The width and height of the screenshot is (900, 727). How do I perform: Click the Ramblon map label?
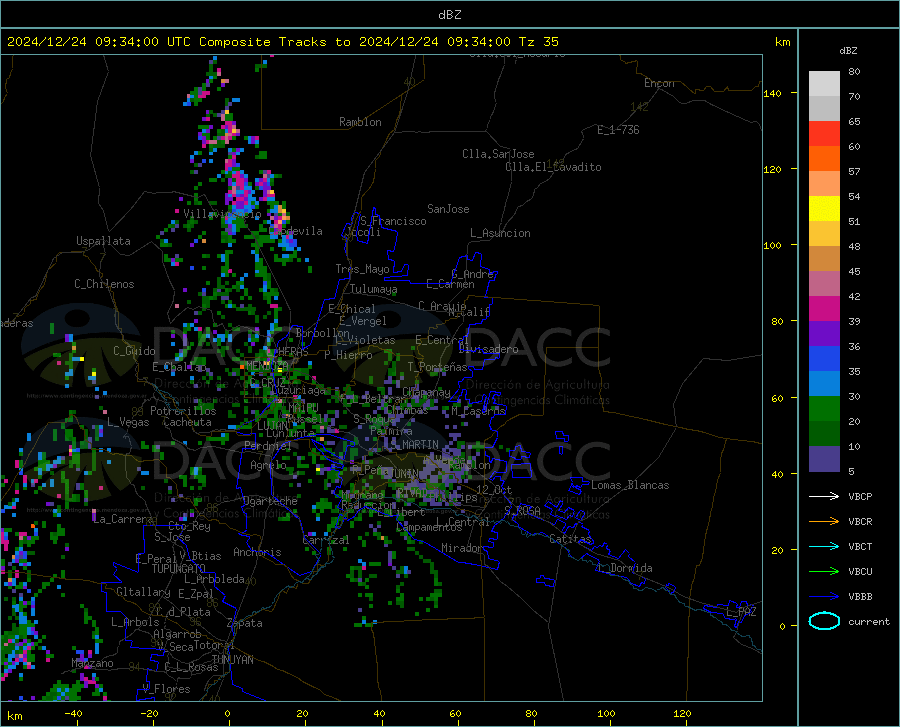(x=360, y=122)
